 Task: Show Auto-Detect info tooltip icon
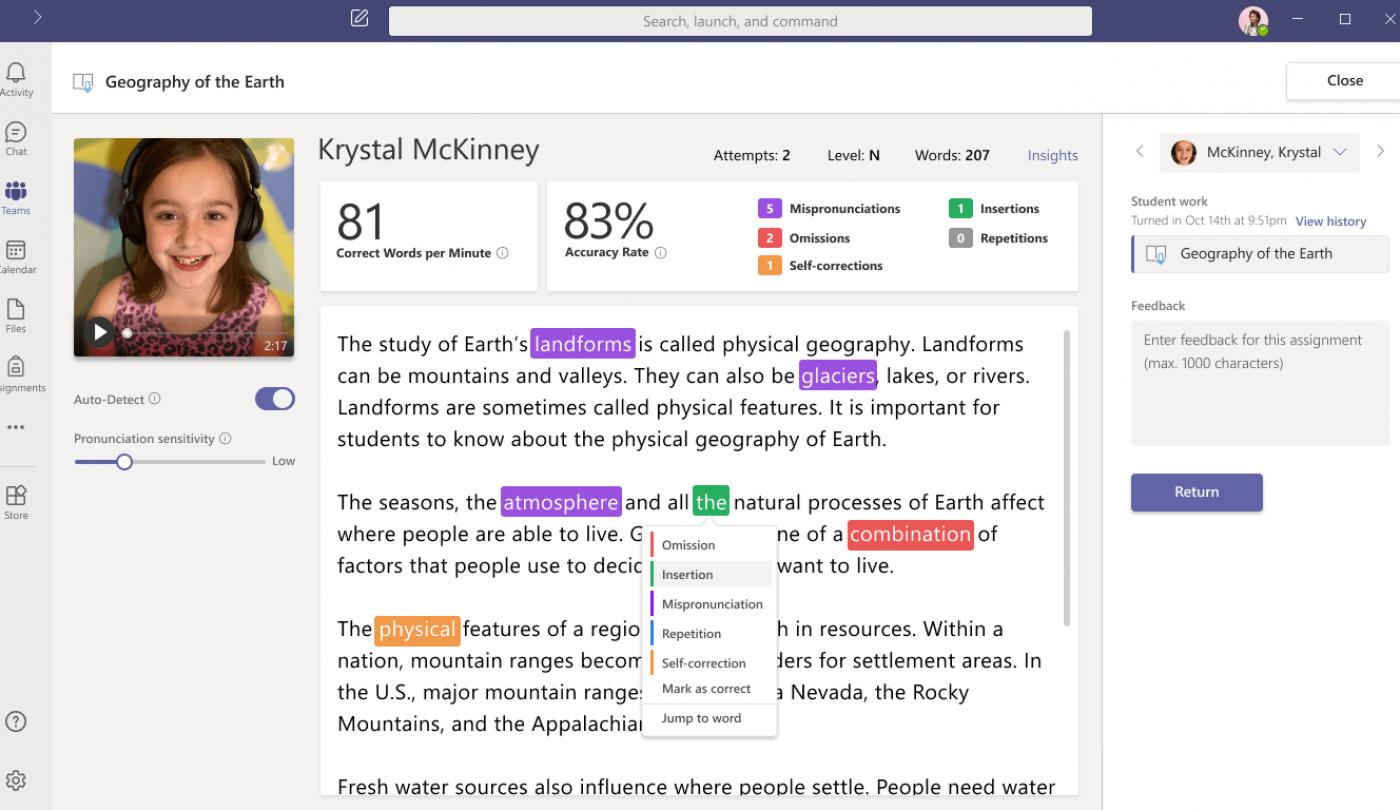coord(155,398)
